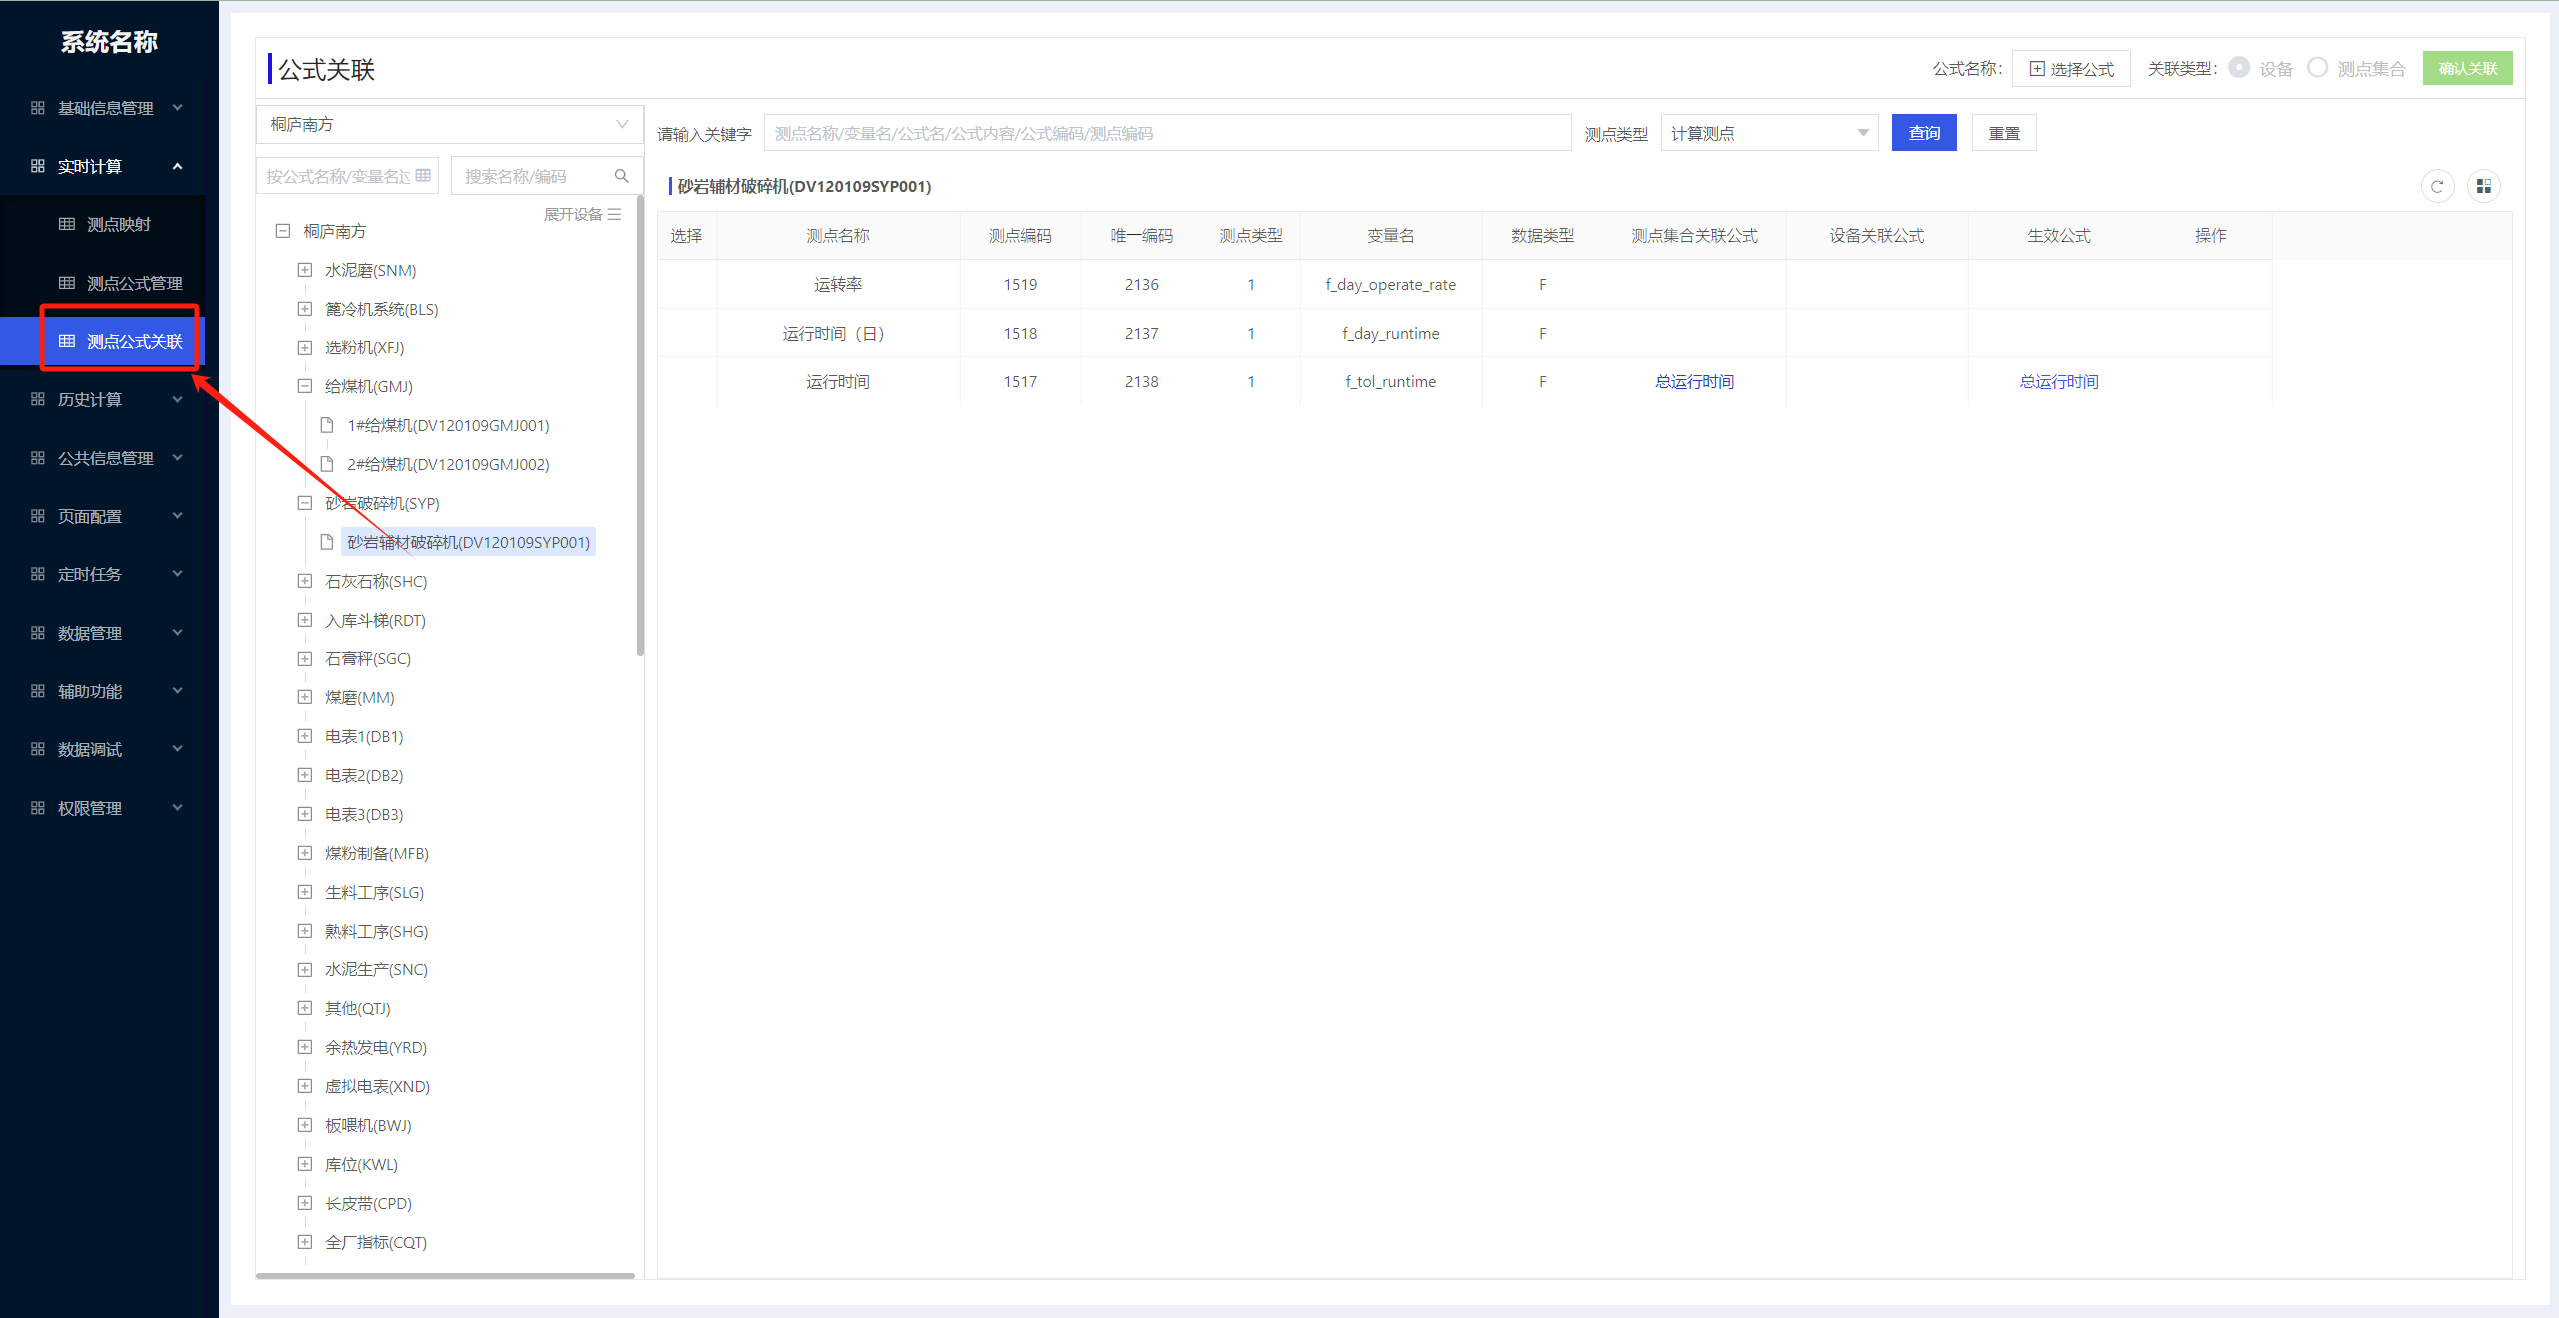Expand the 电表1(DB1) tree node
The height and width of the screenshot is (1318, 2559).
[x=305, y=736]
